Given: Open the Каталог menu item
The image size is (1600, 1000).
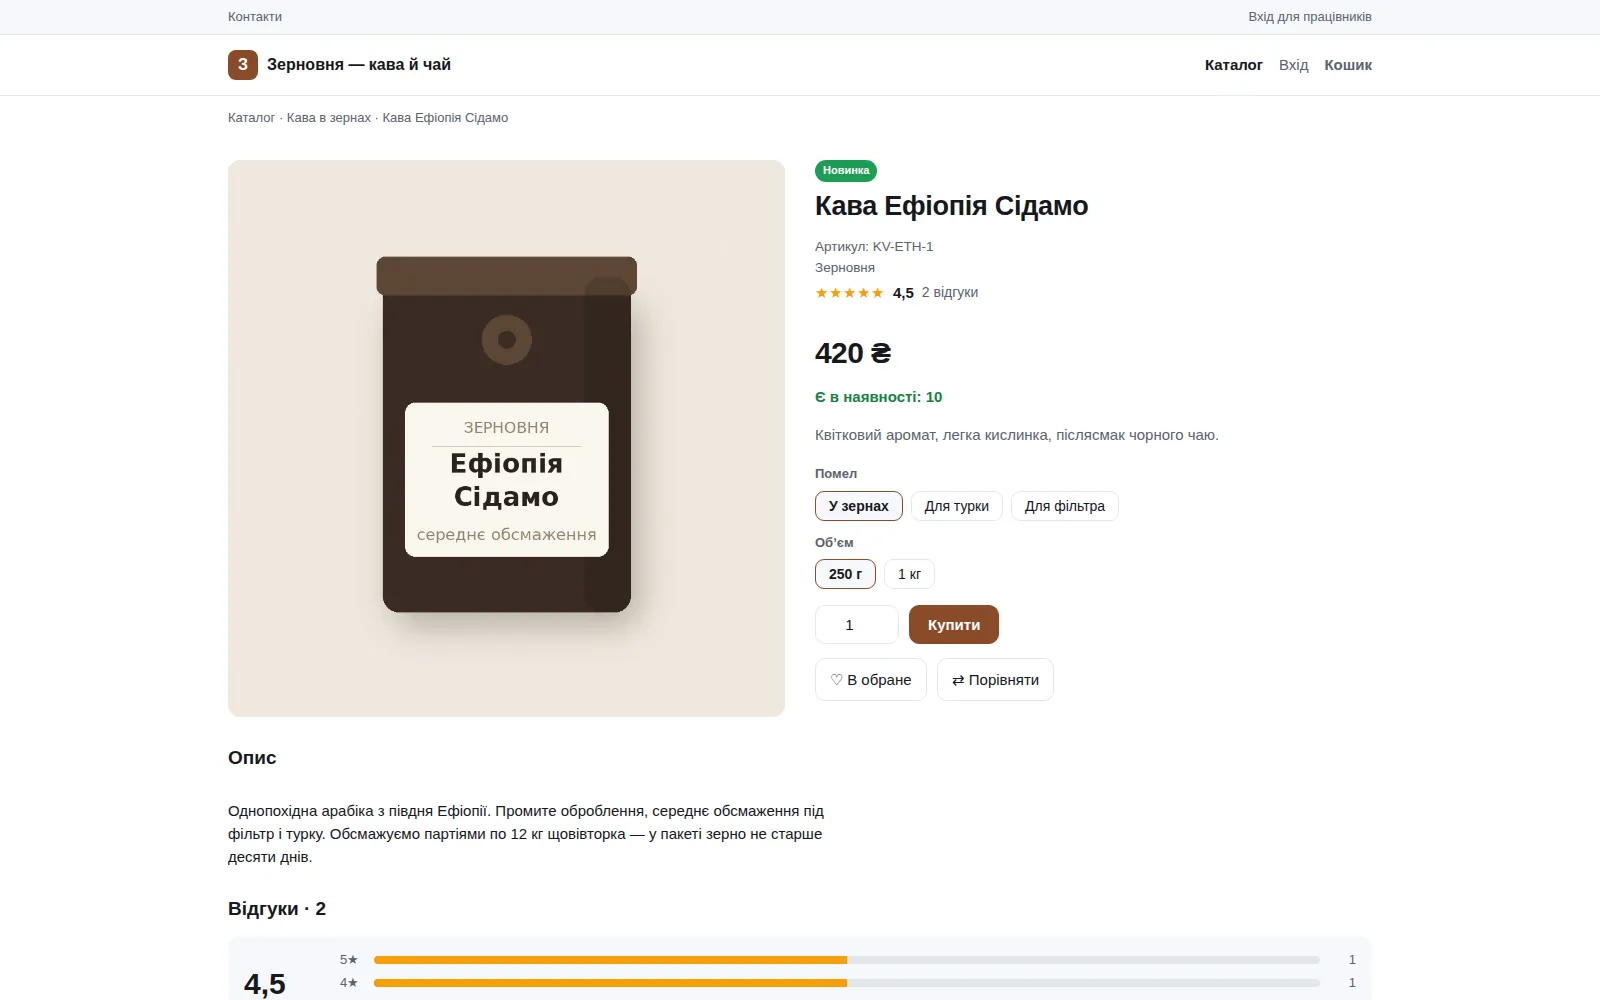Looking at the screenshot, I should point(1234,65).
